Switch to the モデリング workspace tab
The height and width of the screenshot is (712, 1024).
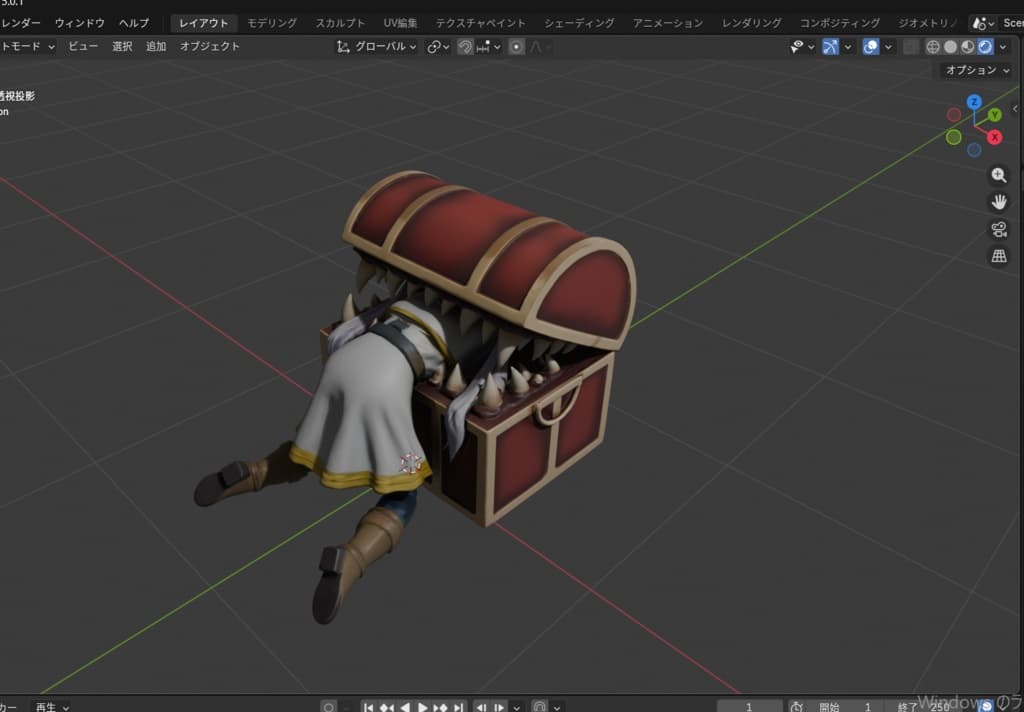pos(272,23)
